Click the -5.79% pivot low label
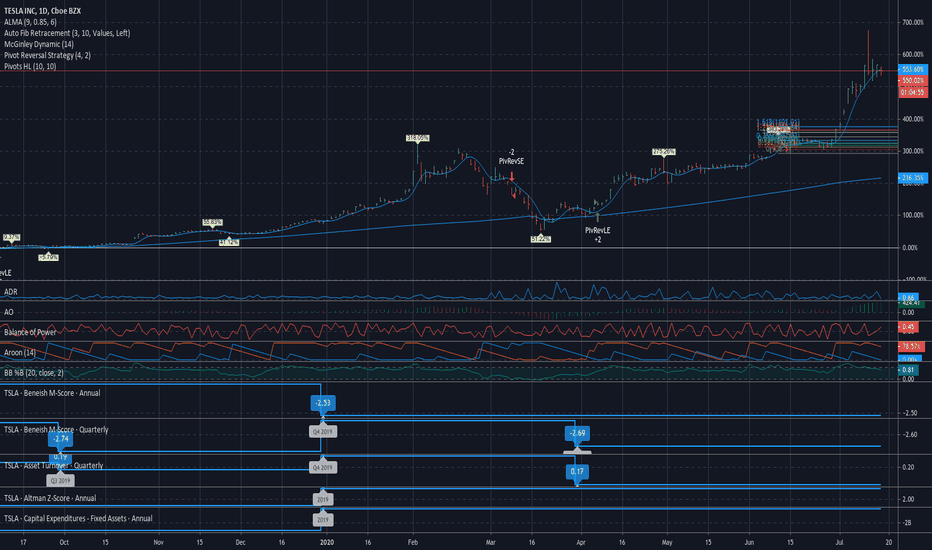 (48, 257)
